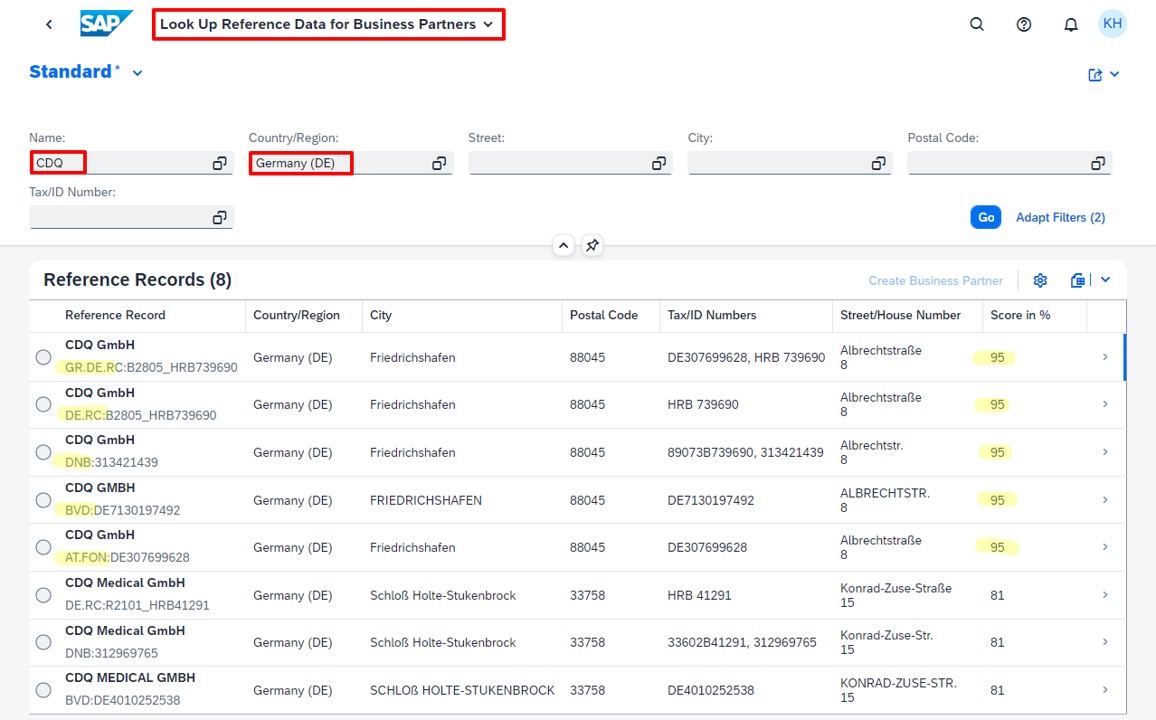Expand the Standard view variant dropdown

coord(137,73)
